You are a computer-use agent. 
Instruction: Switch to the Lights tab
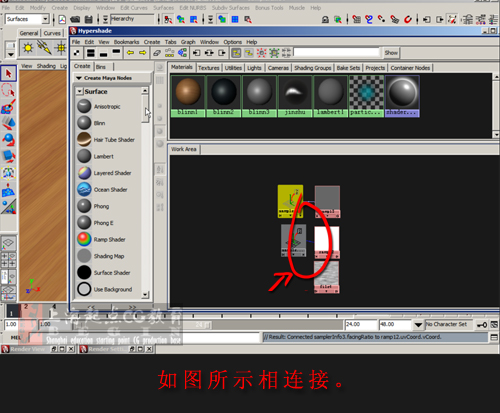[254, 68]
